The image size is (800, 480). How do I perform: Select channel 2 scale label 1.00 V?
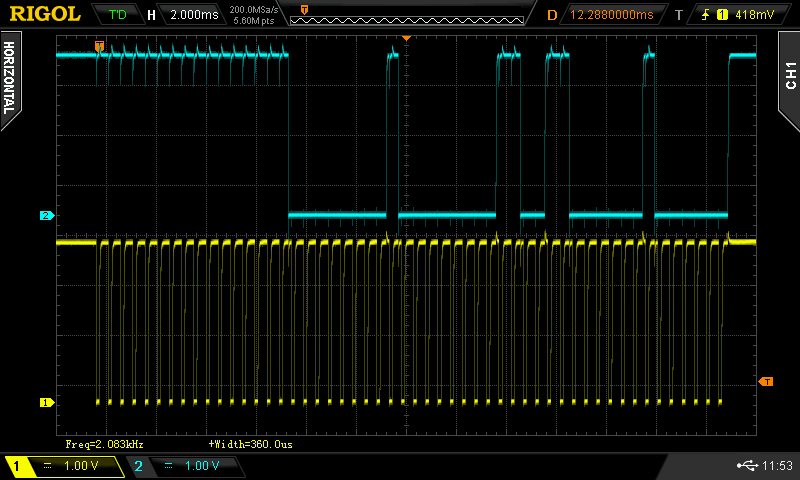202,466
